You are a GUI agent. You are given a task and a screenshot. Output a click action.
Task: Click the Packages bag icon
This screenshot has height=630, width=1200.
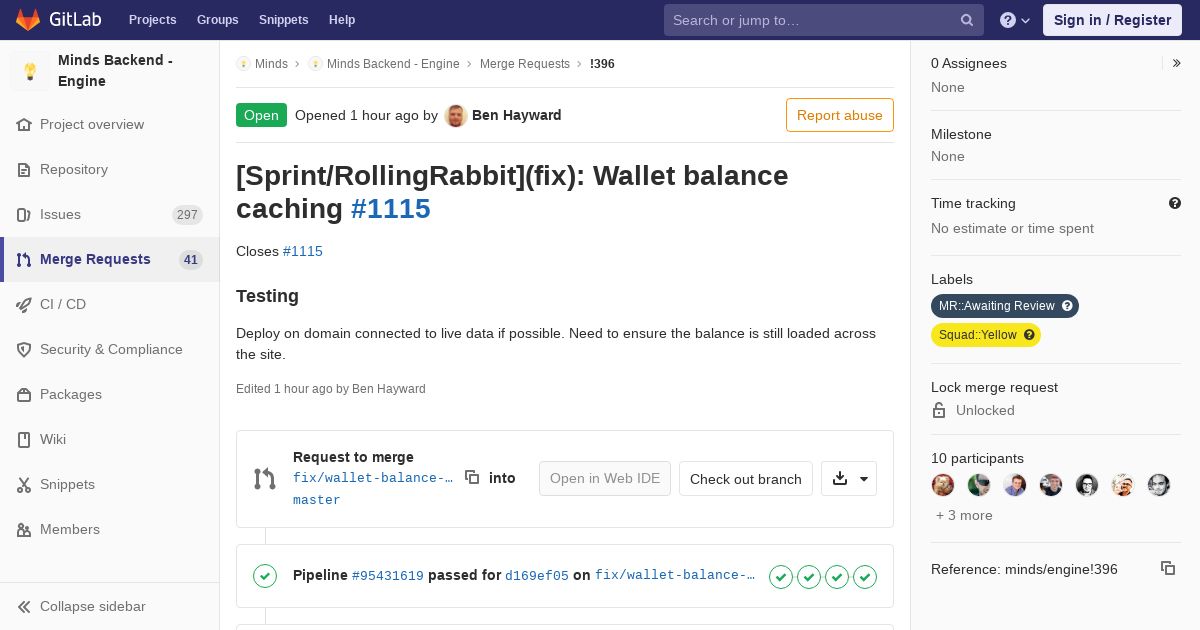(24, 395)
